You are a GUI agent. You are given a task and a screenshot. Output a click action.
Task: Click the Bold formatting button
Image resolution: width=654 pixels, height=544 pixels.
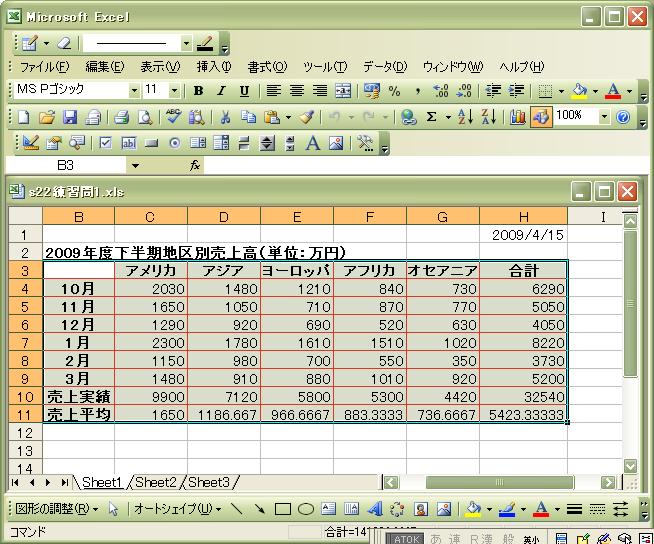click(199, 91)
